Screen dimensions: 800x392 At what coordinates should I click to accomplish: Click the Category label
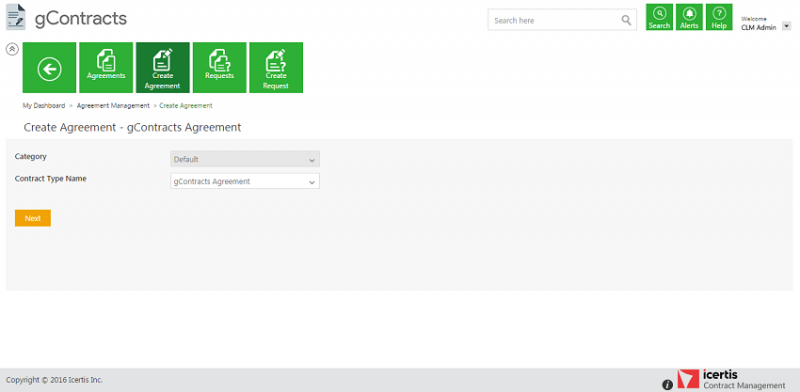tap(31, 156)
